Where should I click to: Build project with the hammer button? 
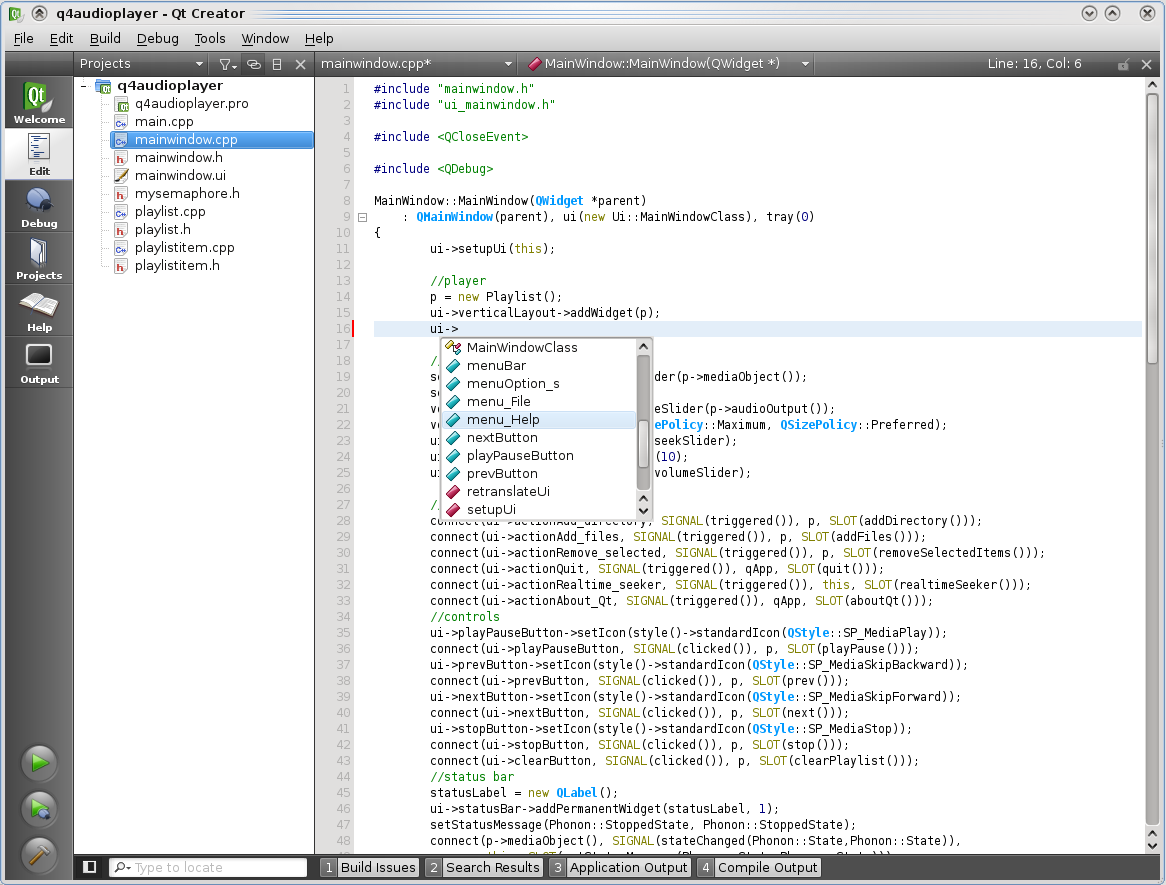click(39, 855)
